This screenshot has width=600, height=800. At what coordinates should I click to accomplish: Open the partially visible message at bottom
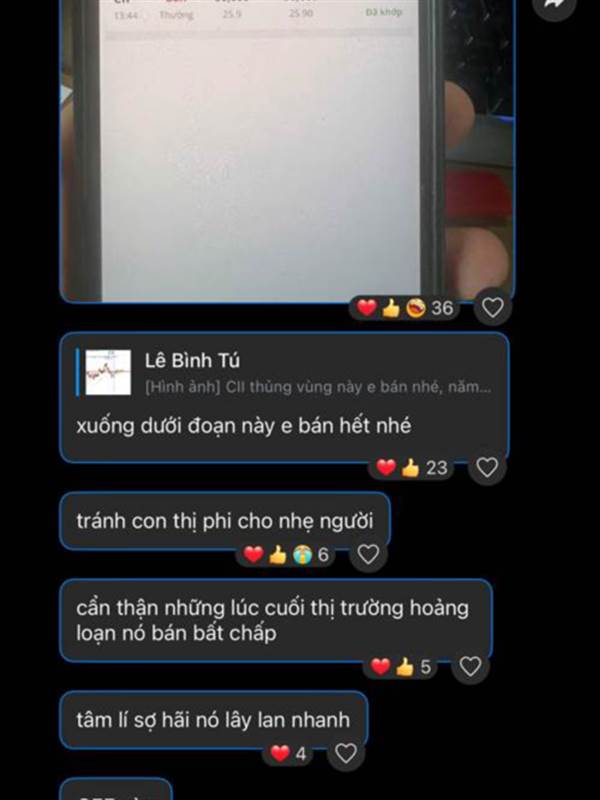pos(116,790)
